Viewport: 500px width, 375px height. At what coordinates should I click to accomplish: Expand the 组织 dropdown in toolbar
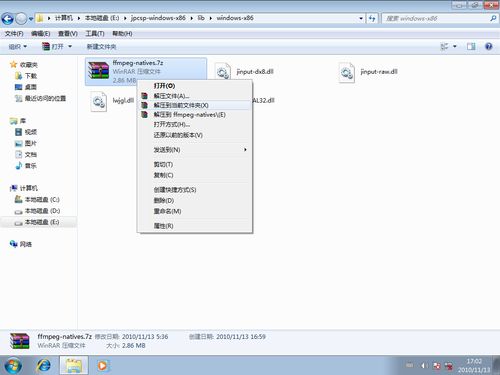18,47
